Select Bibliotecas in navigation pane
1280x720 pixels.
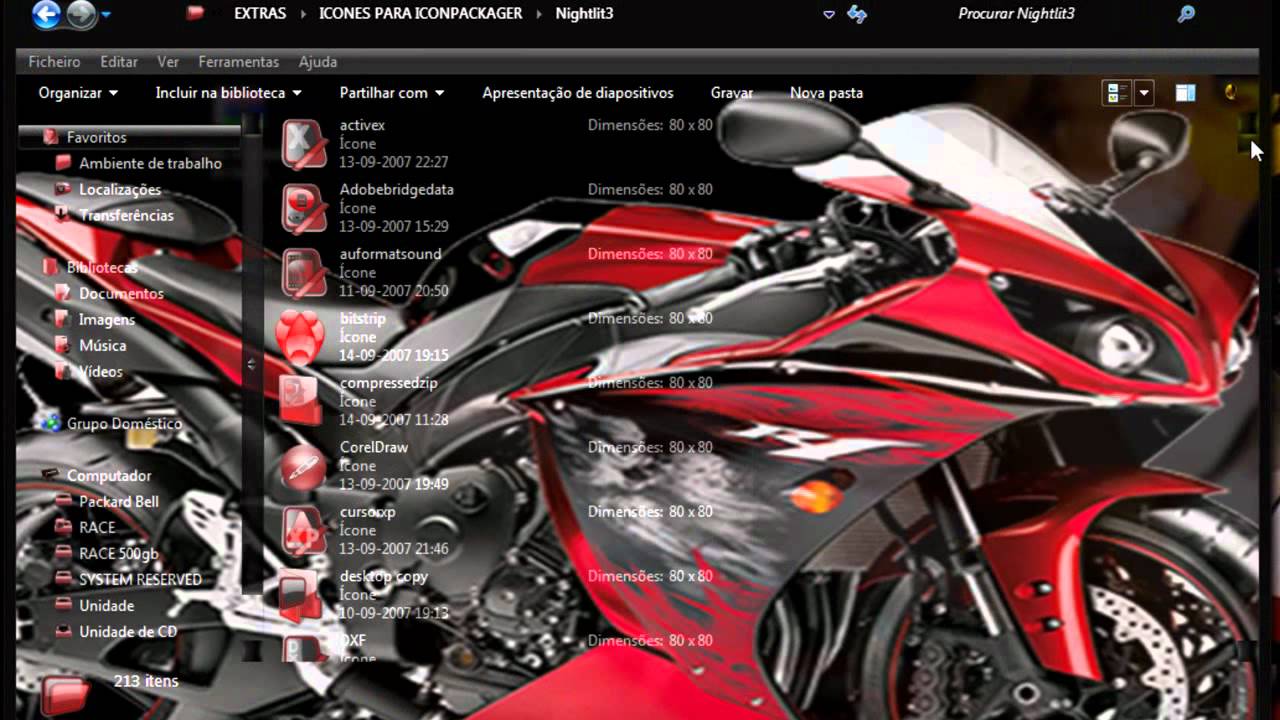click(102, 267)
